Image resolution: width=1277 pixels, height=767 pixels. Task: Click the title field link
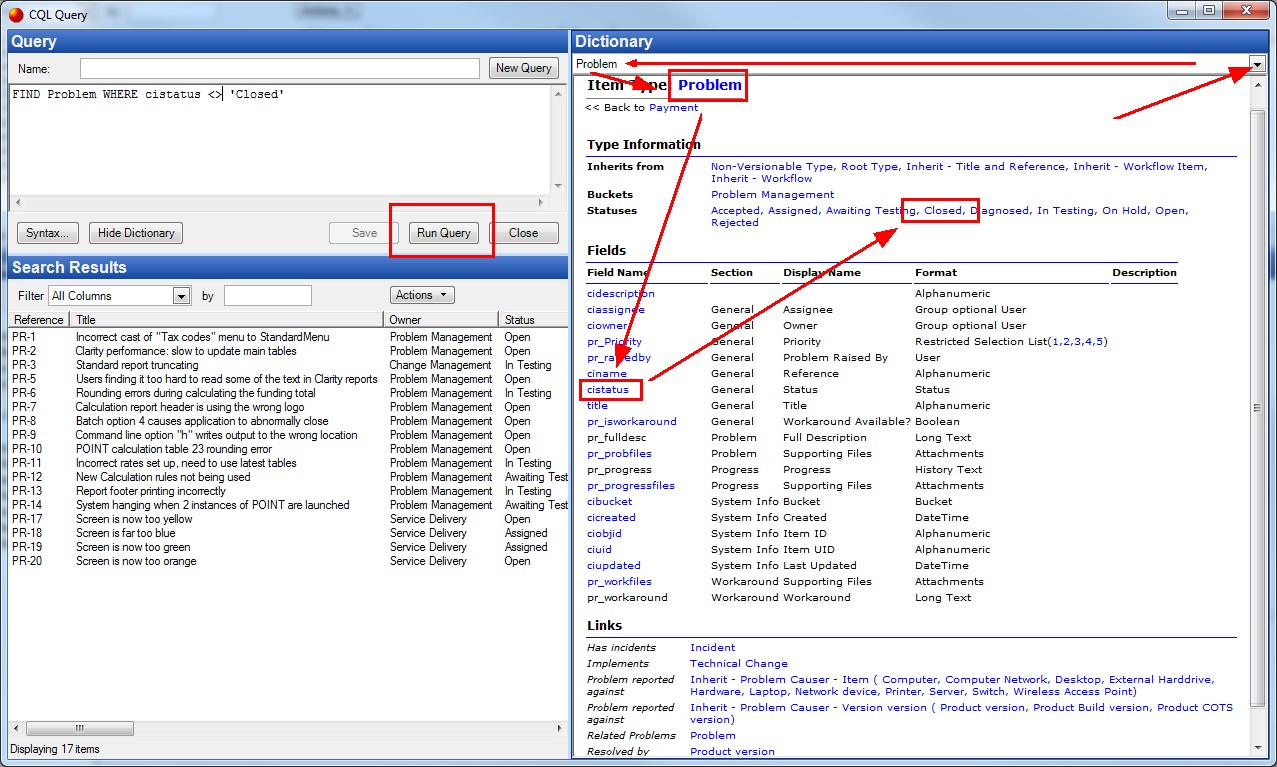coord(597,406)
